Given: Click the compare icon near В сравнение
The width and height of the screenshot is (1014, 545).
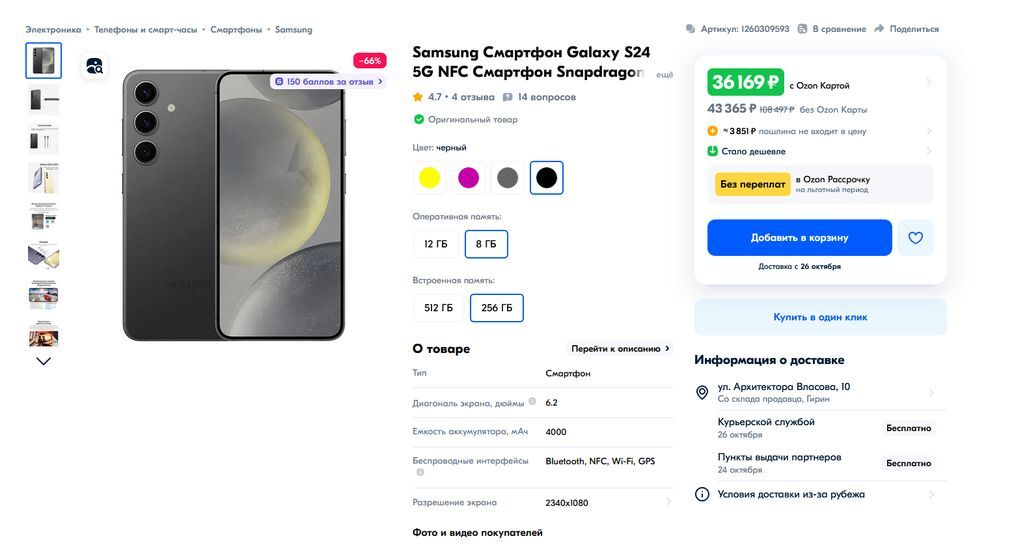Looking at the screenshot, I should pos(802,29).
